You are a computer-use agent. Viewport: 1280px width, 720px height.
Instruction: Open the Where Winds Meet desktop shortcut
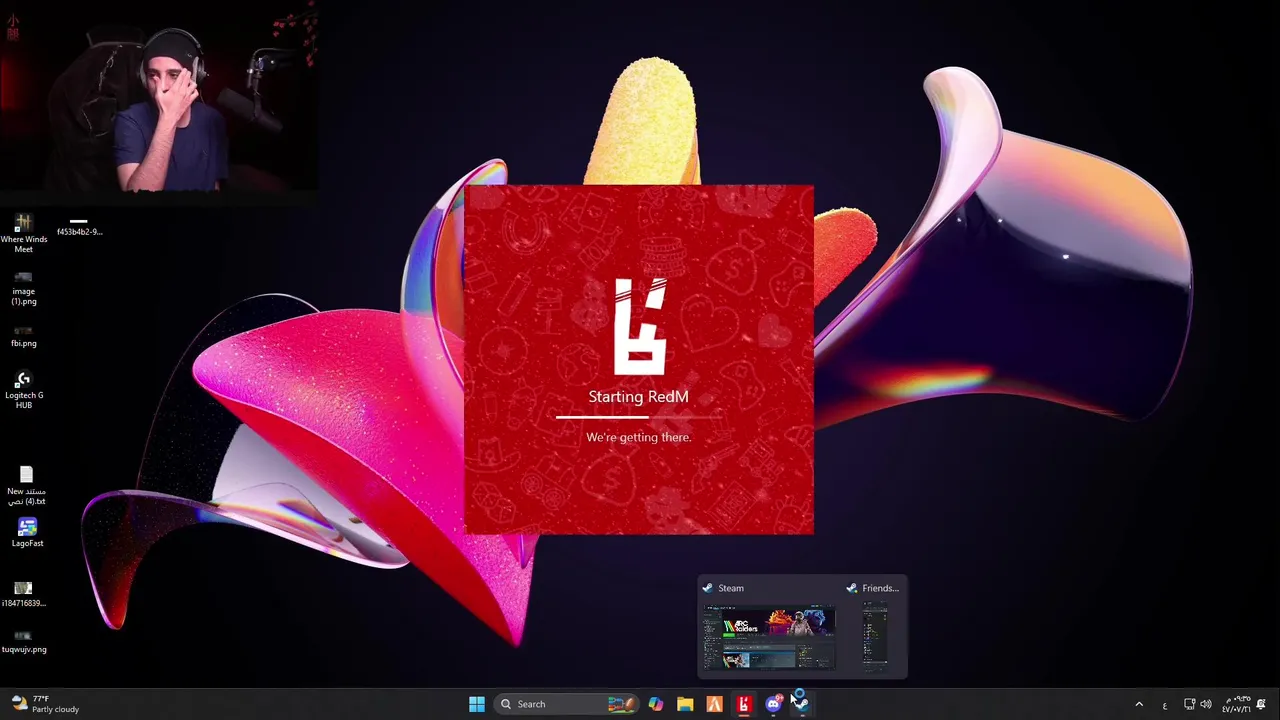(x=23, y=232)
